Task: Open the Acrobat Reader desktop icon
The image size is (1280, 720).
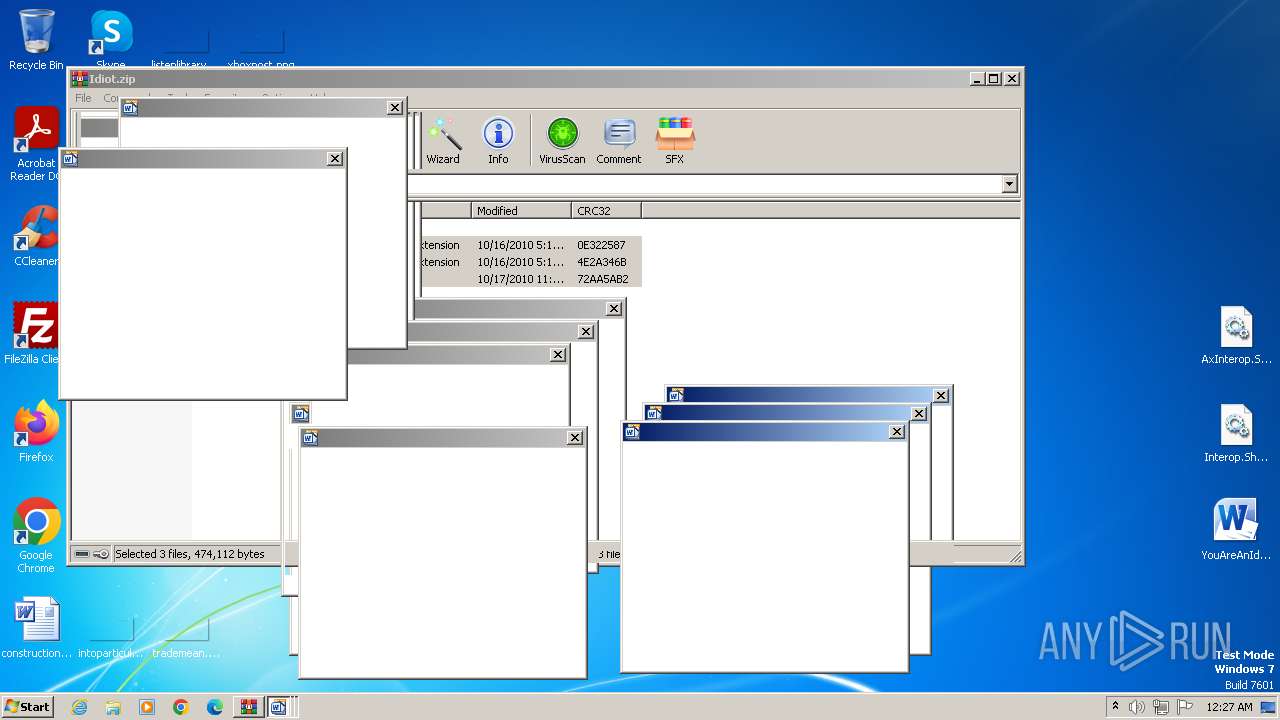Action: point(36,145)
